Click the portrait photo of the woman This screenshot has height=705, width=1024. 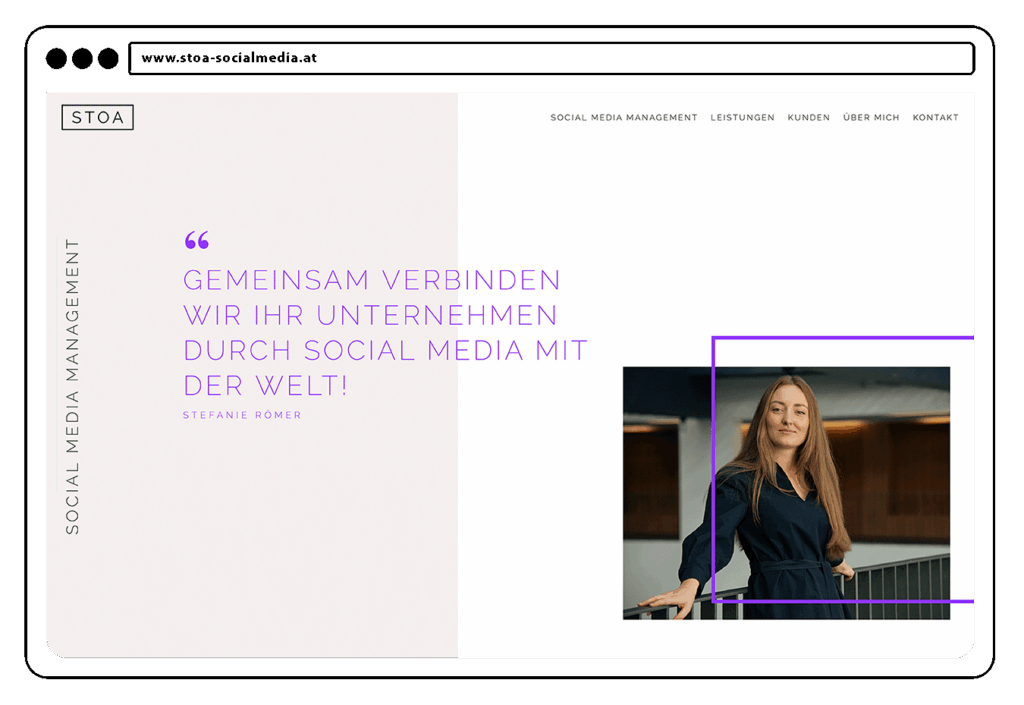pyautogui.click(x=786, y=493)
